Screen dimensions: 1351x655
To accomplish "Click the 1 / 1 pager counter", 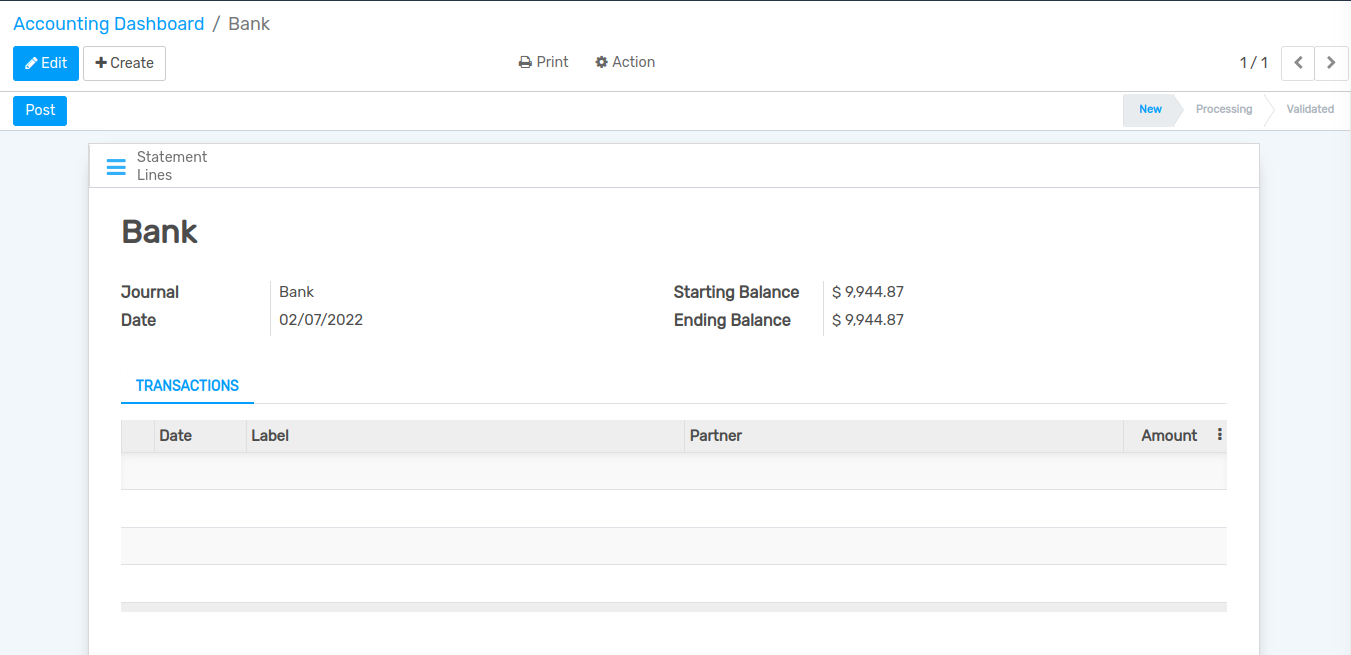I will (1253, 63).
